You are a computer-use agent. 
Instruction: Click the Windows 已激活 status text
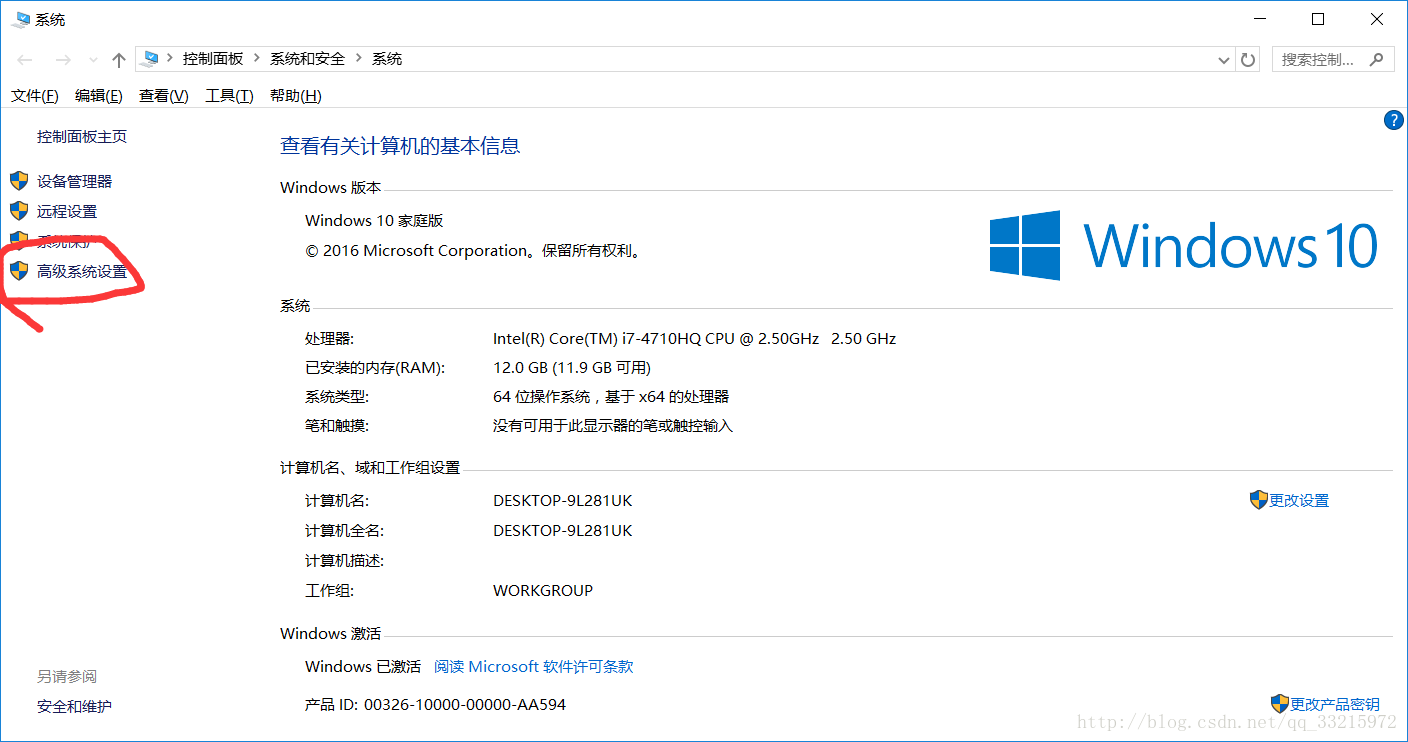tap(363, 667)
